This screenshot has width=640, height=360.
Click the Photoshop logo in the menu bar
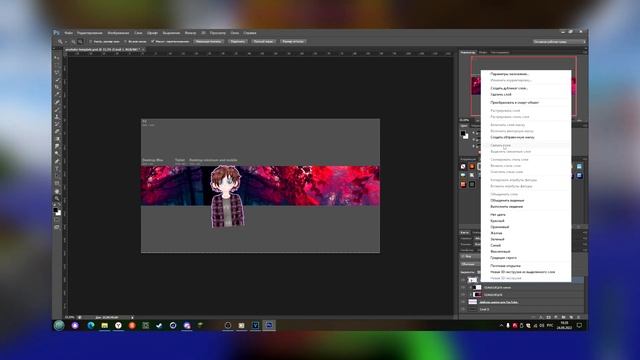(56, 33)
